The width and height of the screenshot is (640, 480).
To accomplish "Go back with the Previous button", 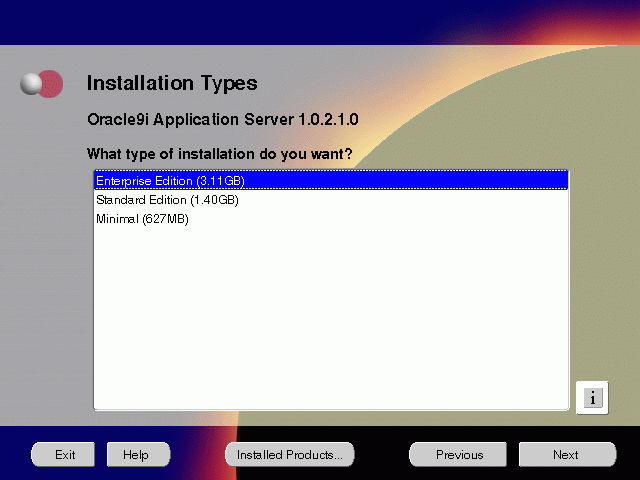I will tap(458, 454).
